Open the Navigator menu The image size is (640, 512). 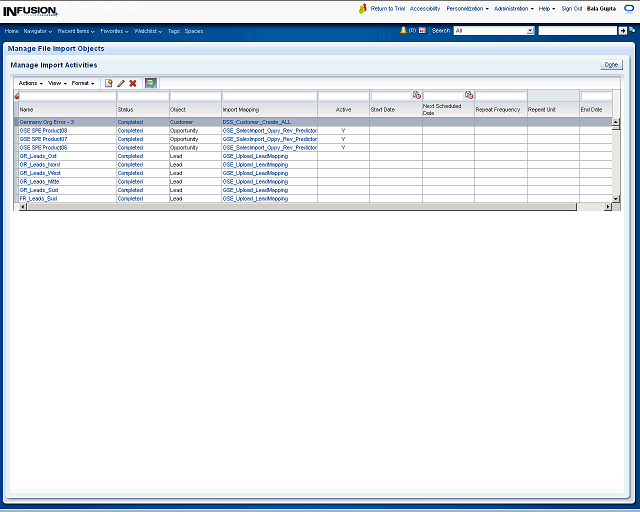pyautogui.click(x=38, y=31)
